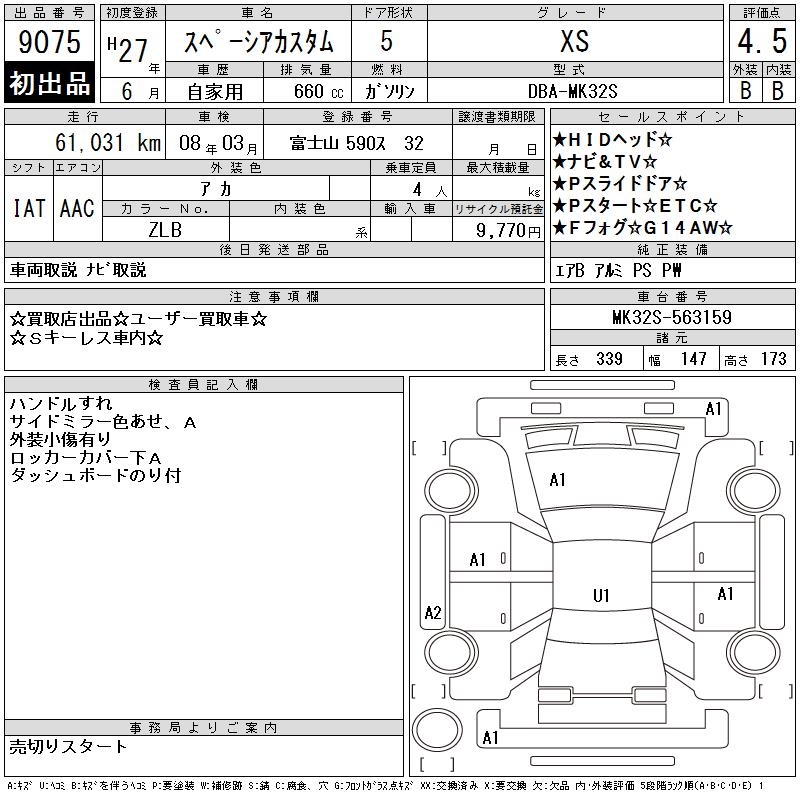Click the A2 mark on the diagram
Viewport: 800px width, 800px height.
point(433,612)
